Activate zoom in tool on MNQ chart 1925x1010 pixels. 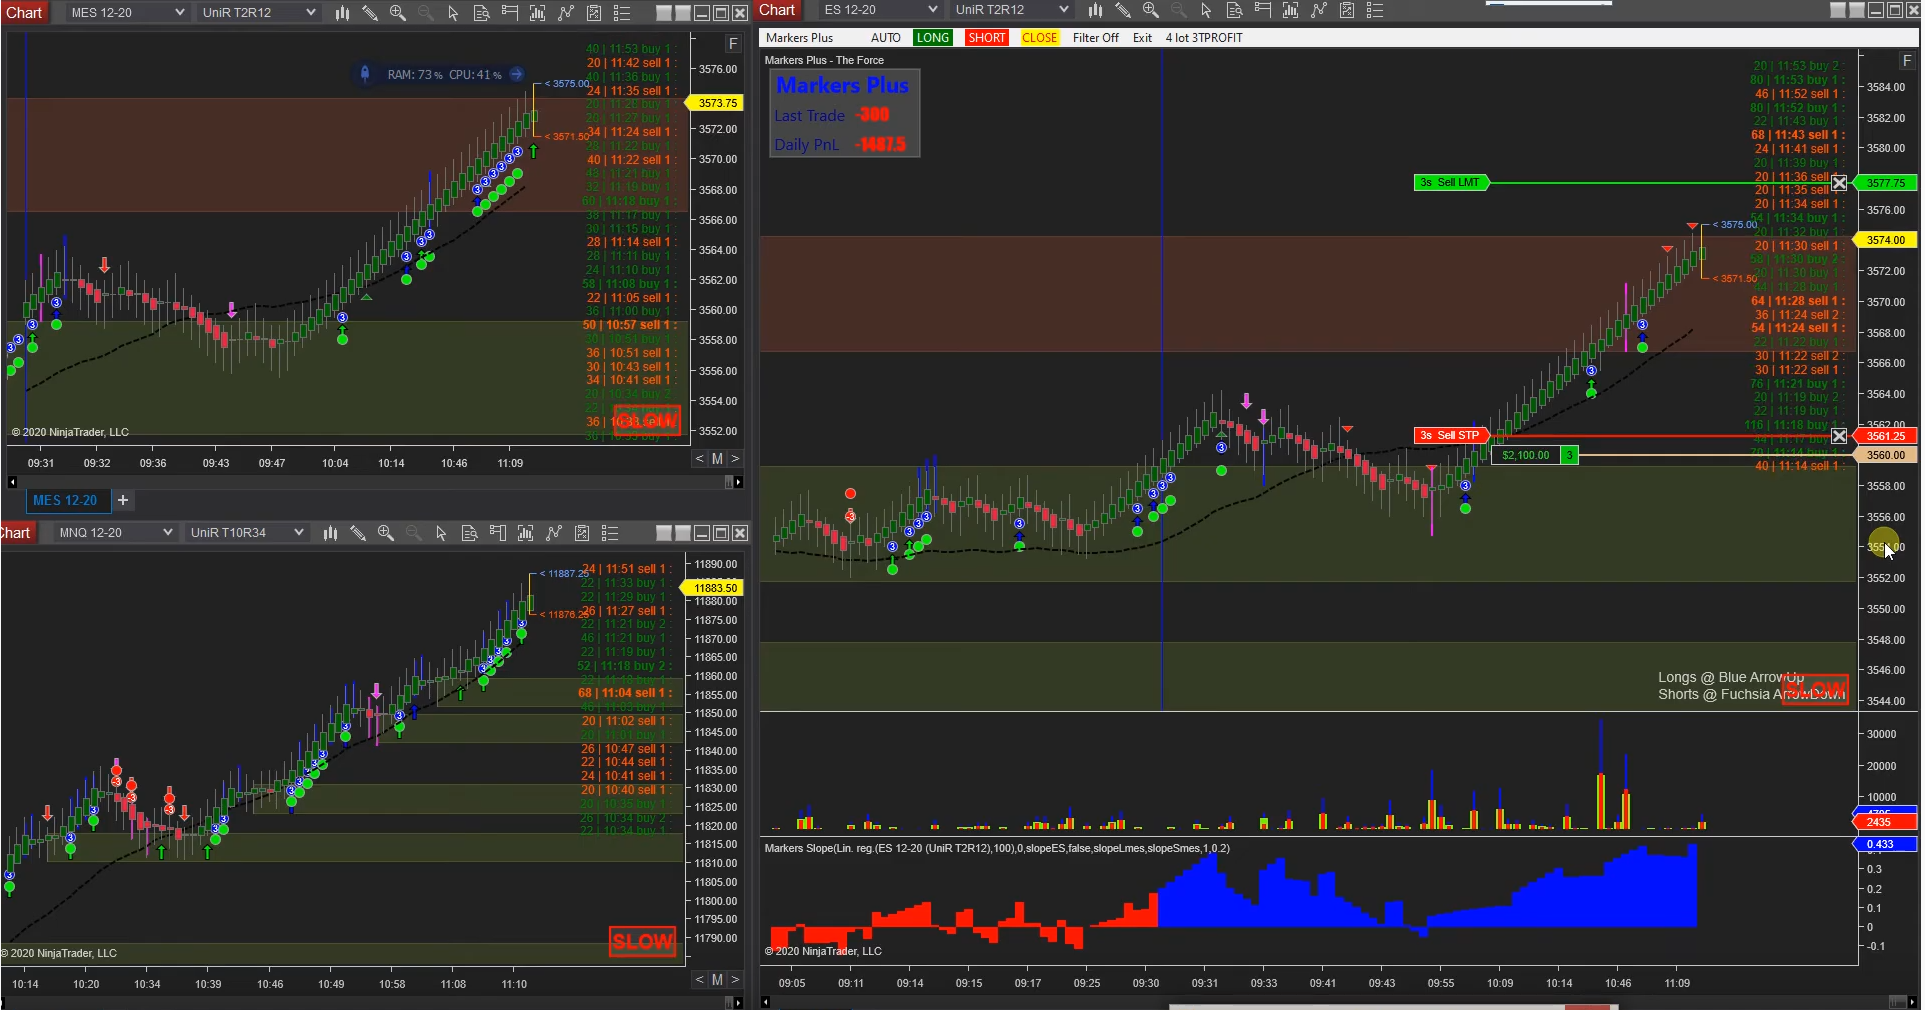pyautogui.click(x=386, y=533)
